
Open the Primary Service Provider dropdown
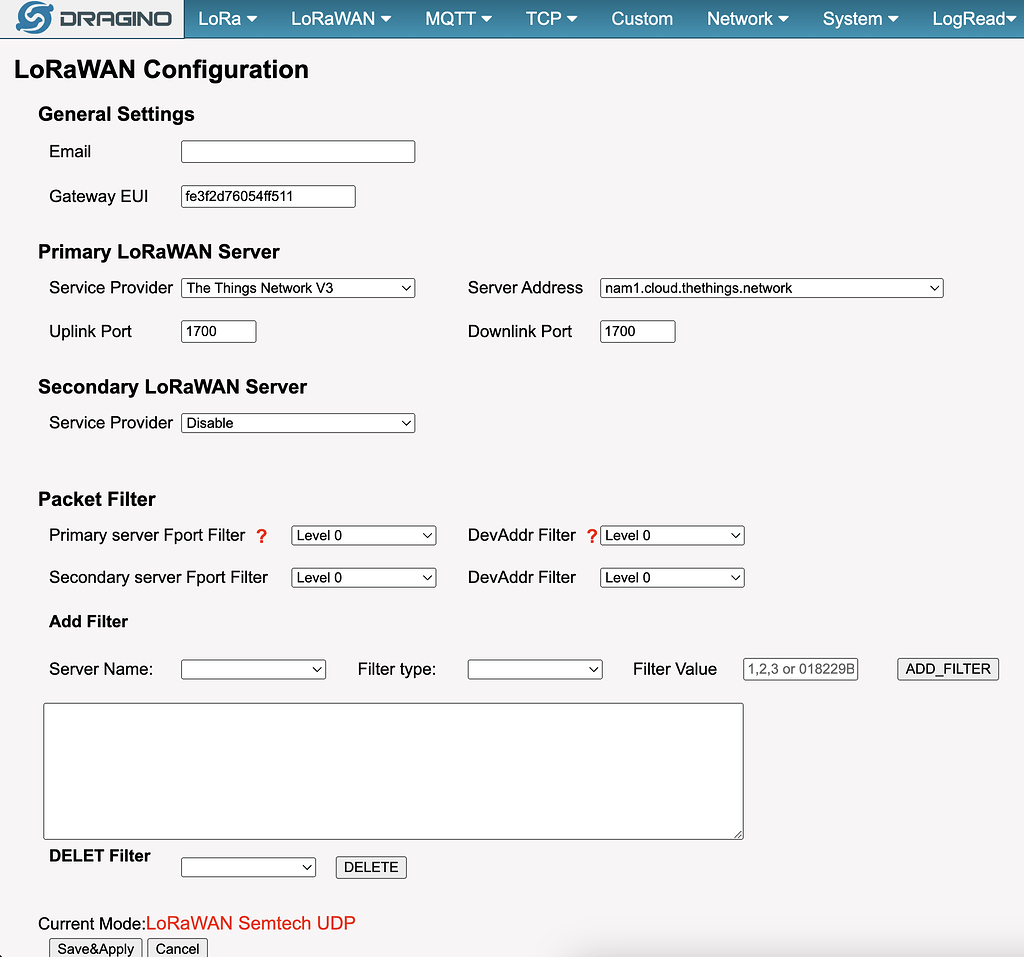[297, 288]
